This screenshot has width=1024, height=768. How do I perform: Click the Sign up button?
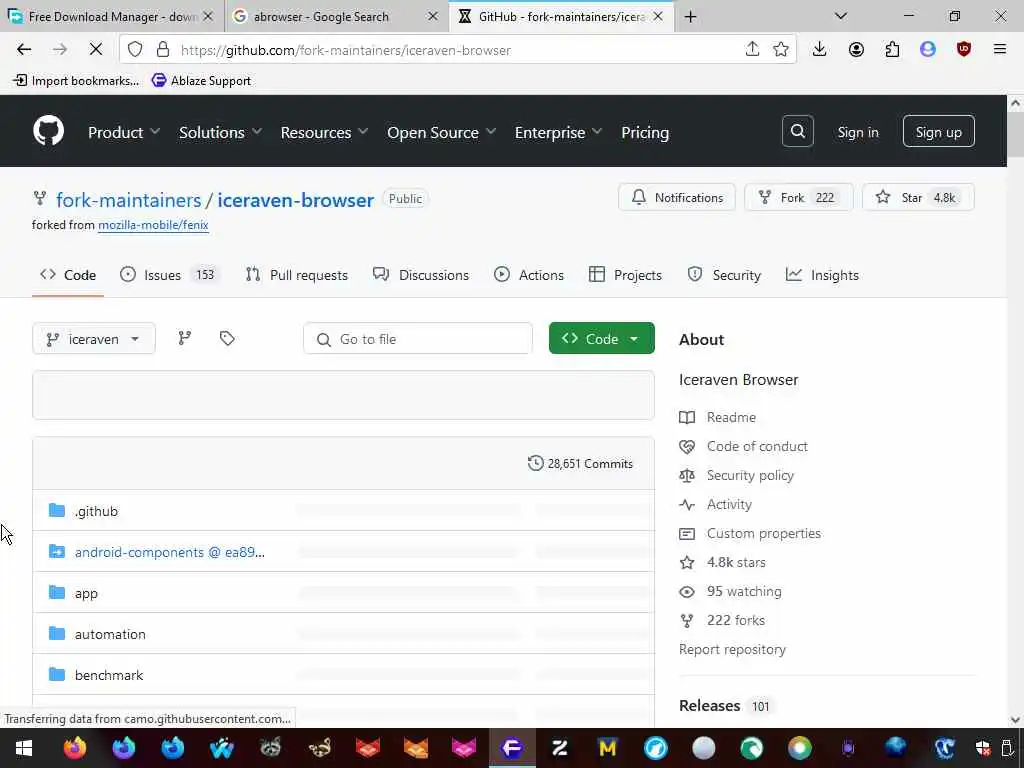point(938,131)
